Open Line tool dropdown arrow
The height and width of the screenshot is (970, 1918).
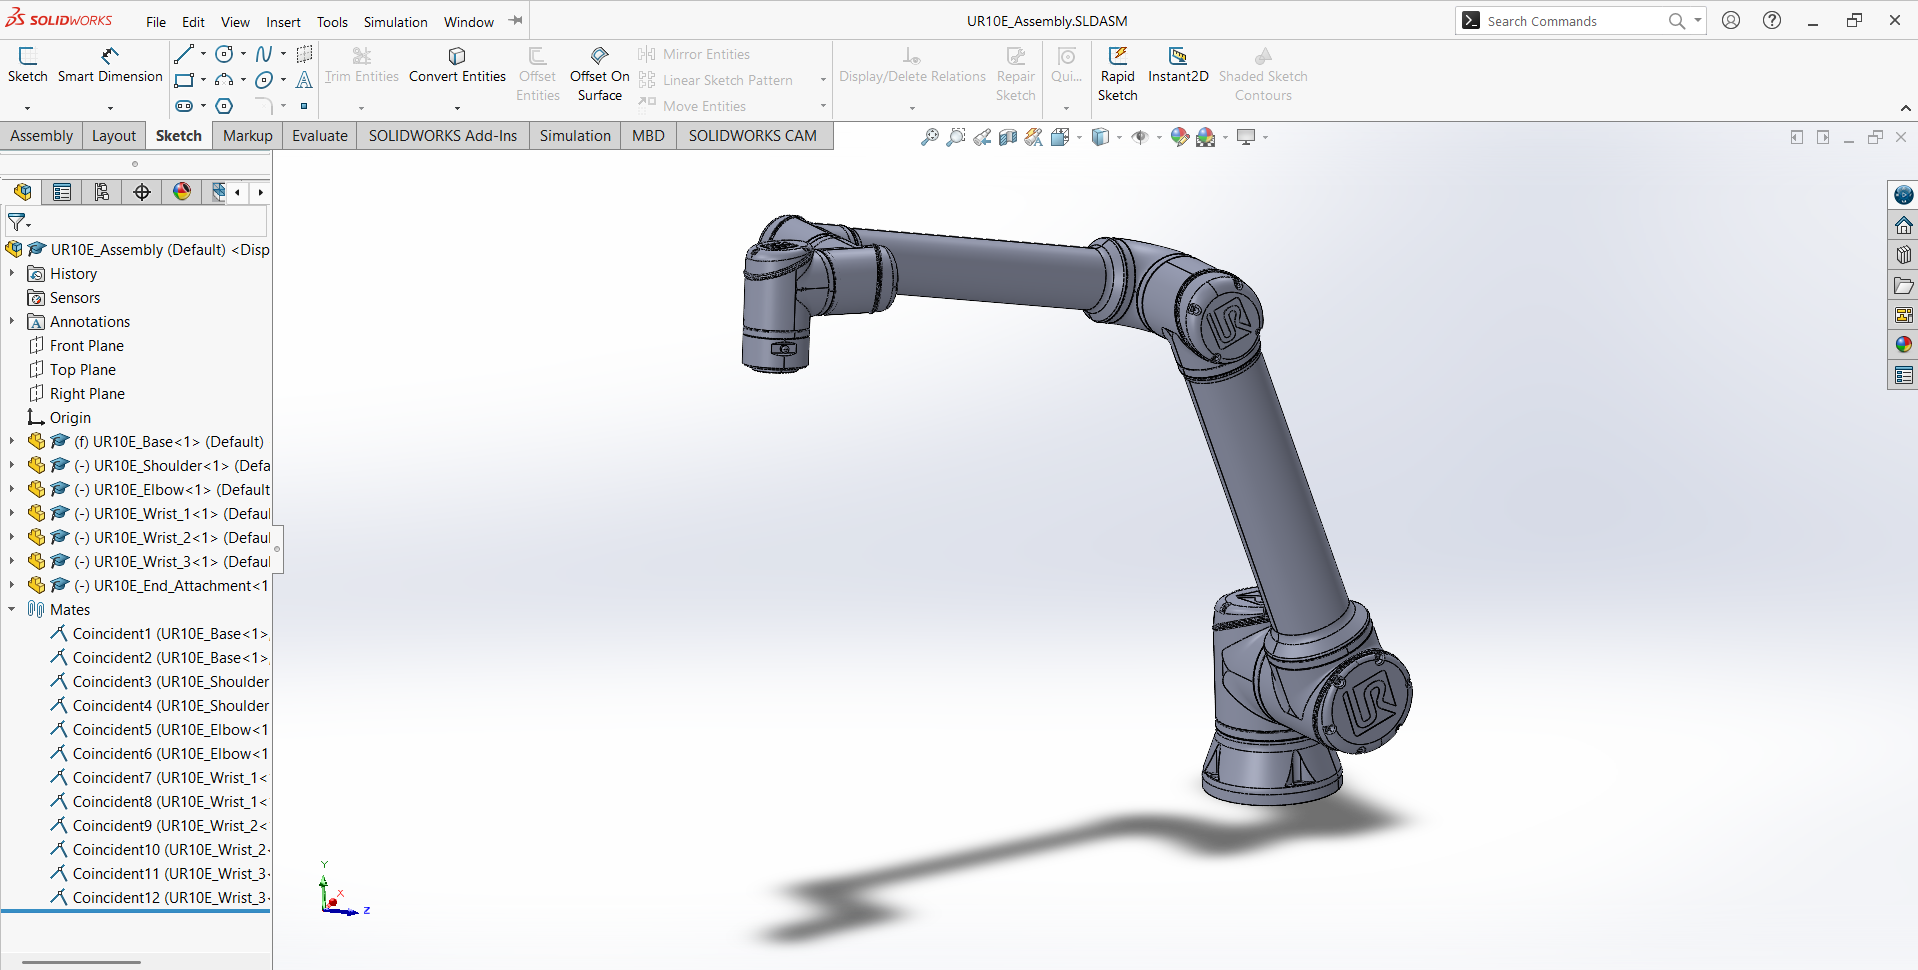(203, 54)
